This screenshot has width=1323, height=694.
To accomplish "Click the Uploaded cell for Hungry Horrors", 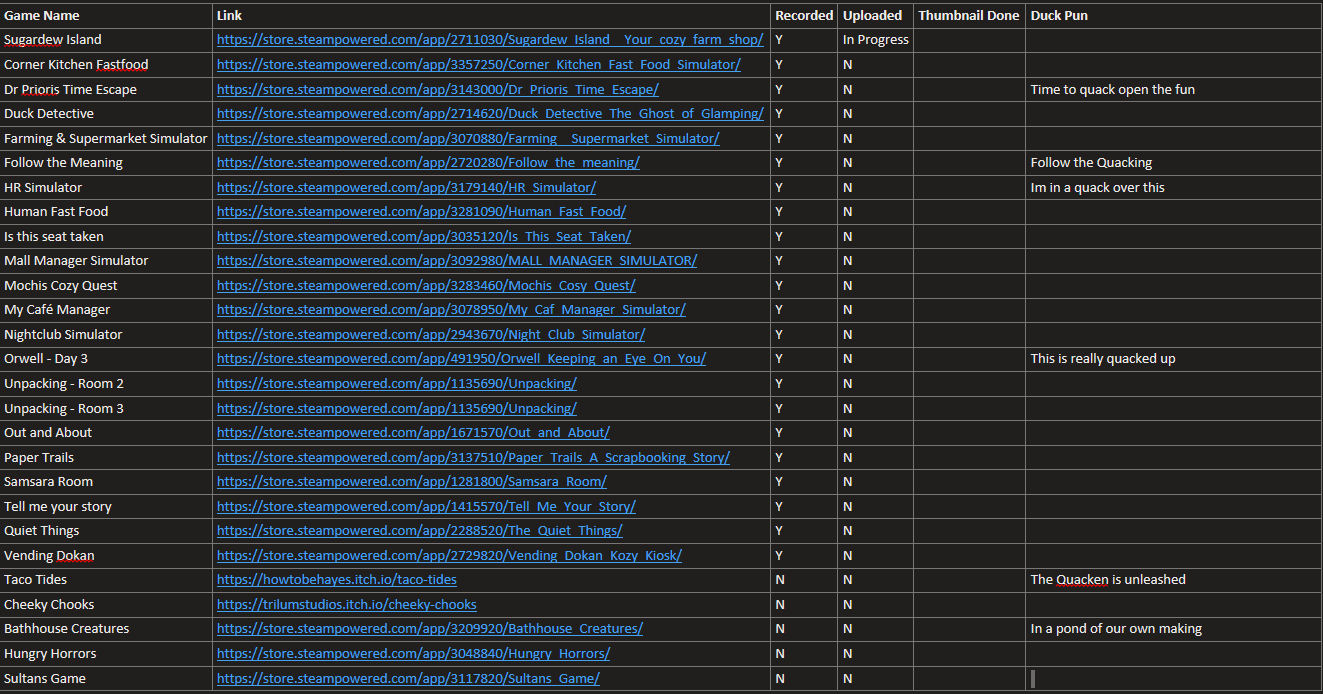I will (x=874, y=654).
